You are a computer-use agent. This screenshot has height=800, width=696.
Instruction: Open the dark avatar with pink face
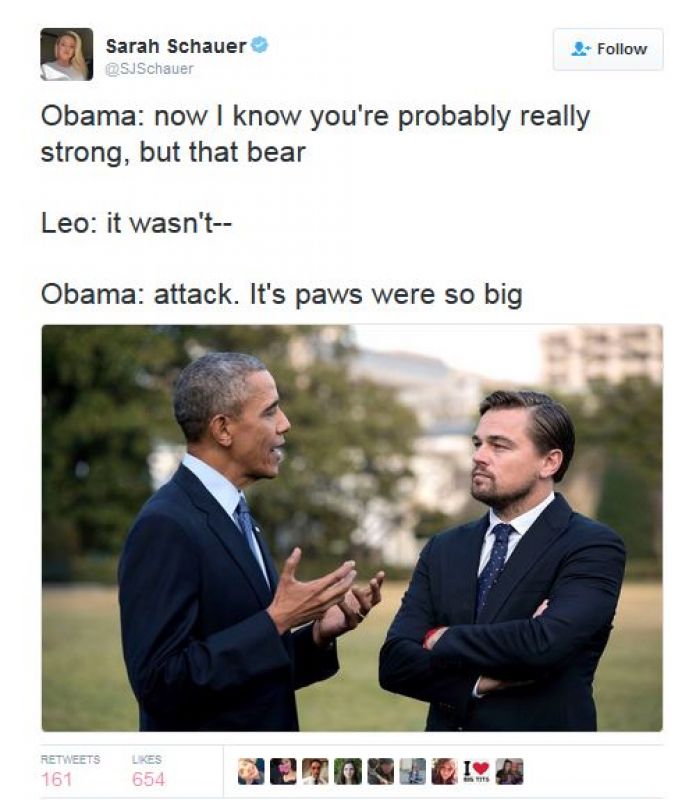click(283, 771)
